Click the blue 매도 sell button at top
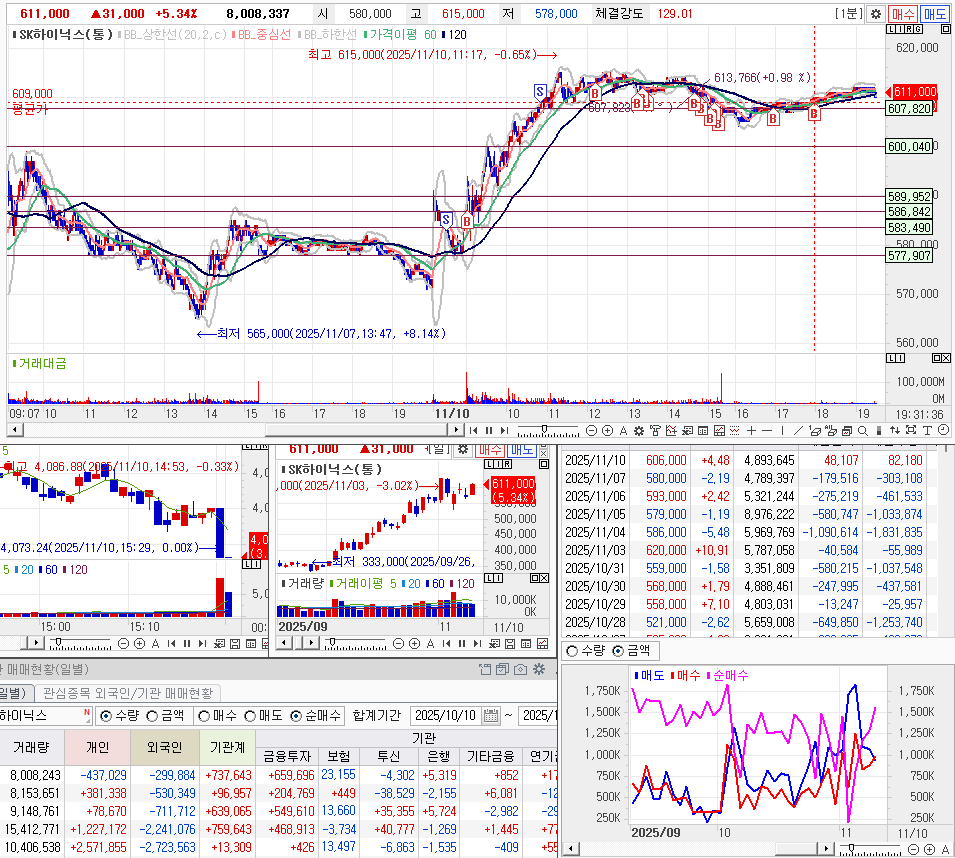 tap(934, 13)
